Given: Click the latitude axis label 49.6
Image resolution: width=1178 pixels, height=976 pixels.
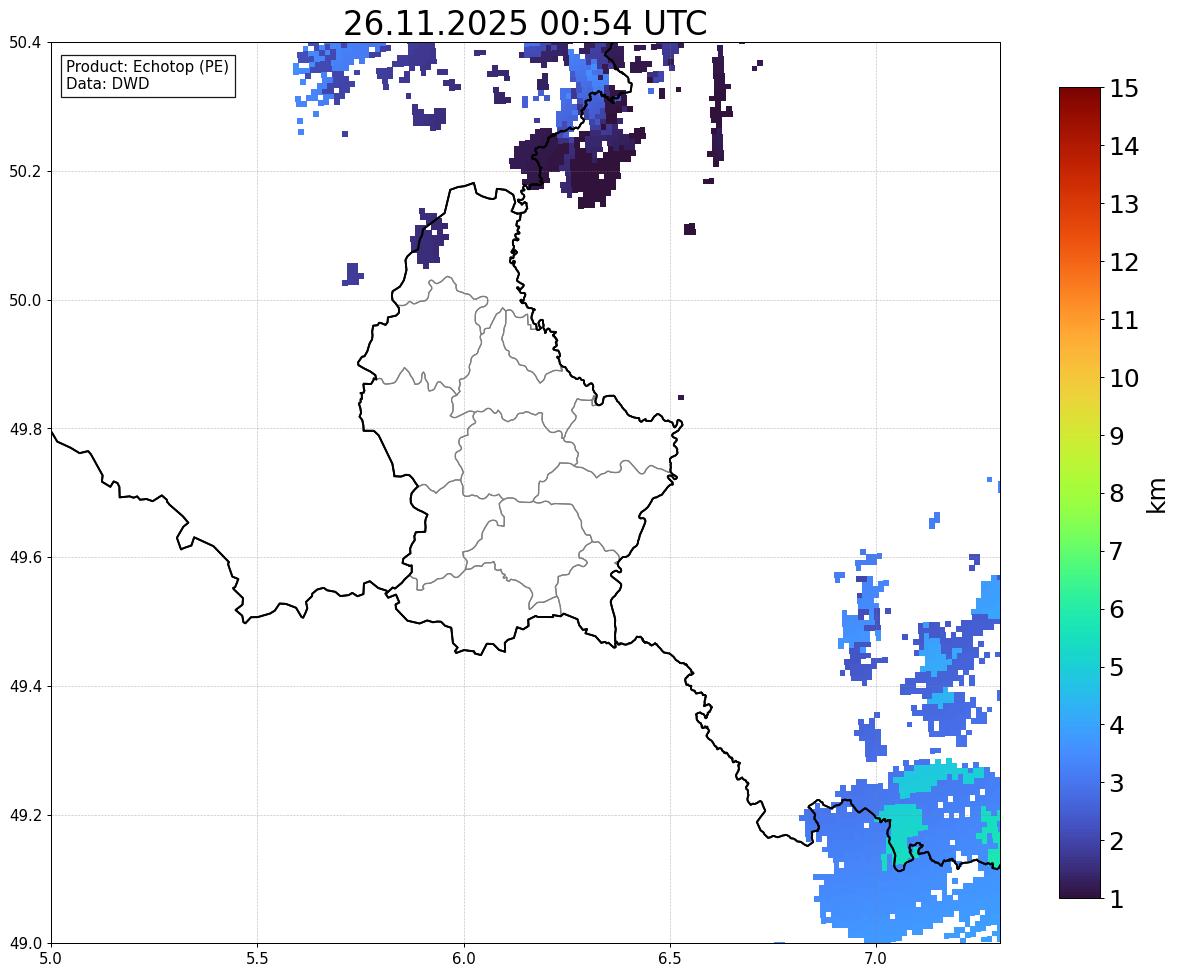Looking at the screenshot, I should click(25, 557).
